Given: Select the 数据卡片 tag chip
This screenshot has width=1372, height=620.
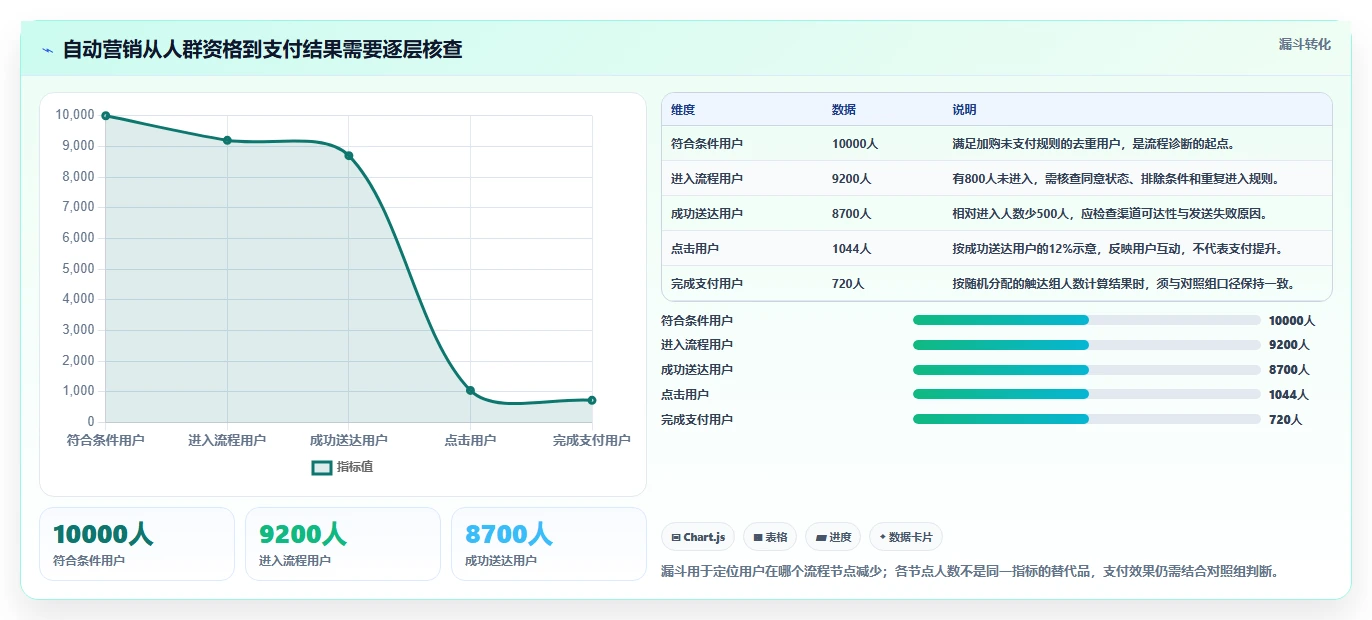Looking at the screenshot, I should pyautogui.click(x=906, y=537).
